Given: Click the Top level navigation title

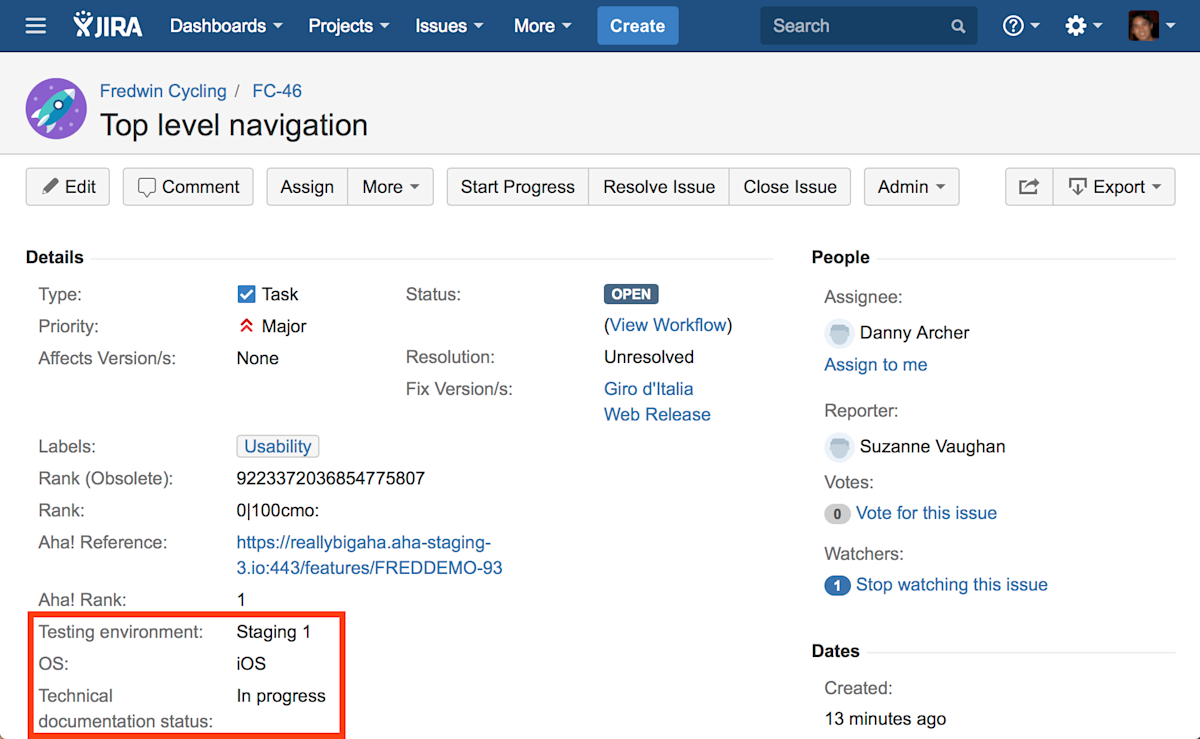Looking at the screenshot, I should coord(234,125).
